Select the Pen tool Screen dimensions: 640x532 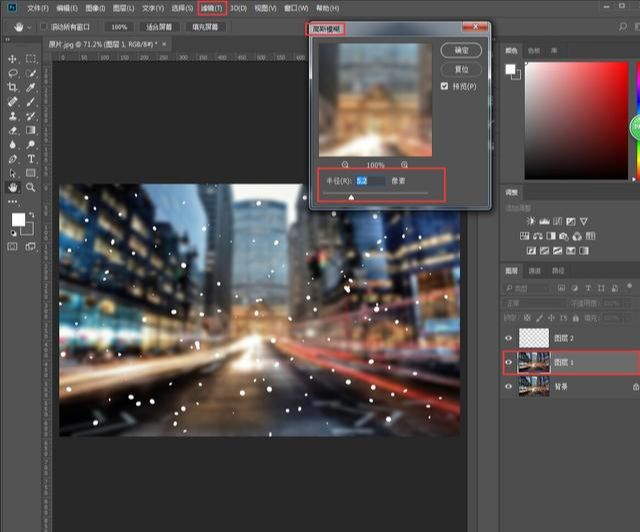tap(12, 159)
